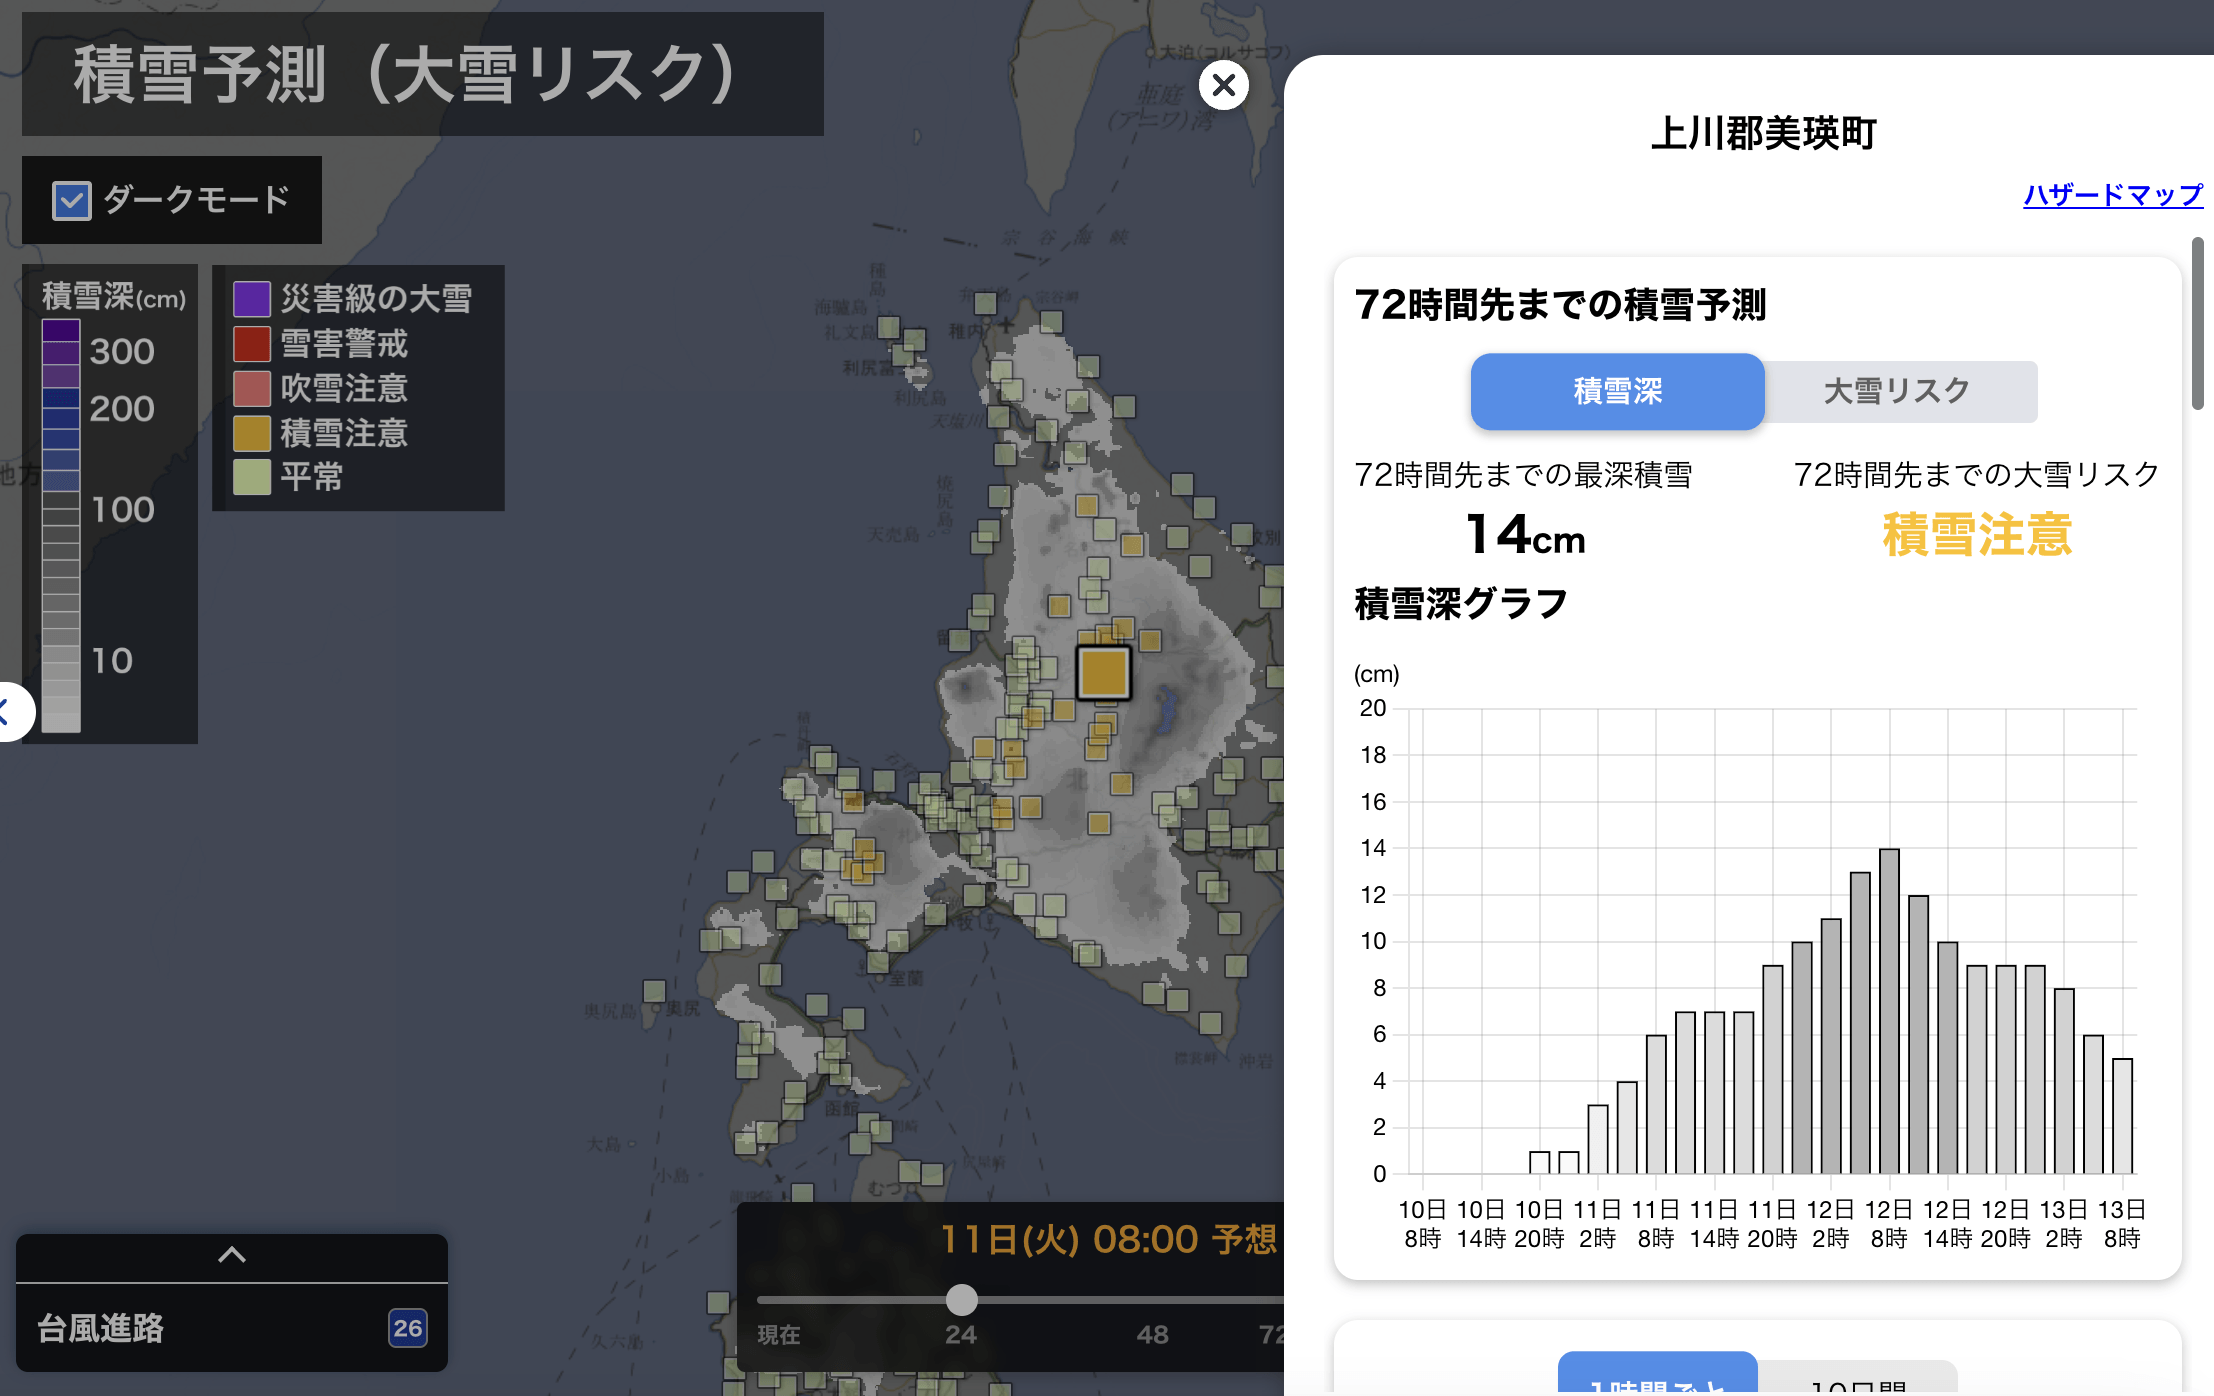
Task: Click the 48 hour mark on the timeline
Action: (x=1152, y=1334)
